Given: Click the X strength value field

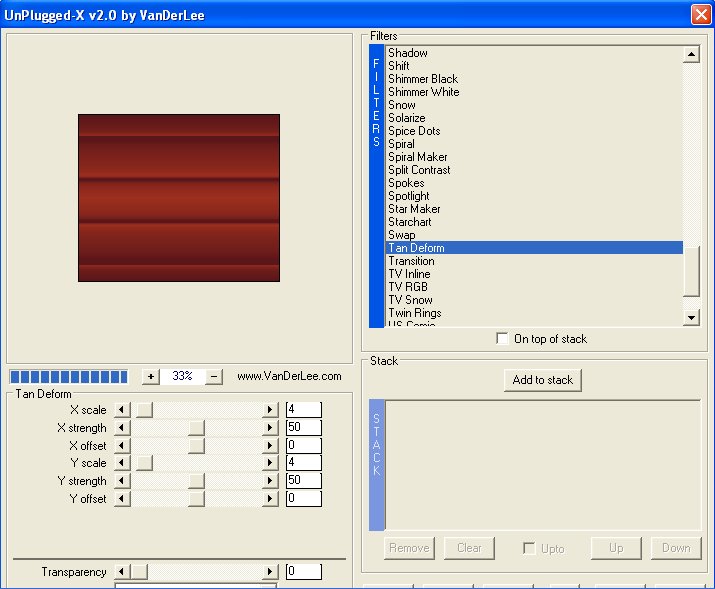Looking at the screenshot, I should tap(304, 427).
